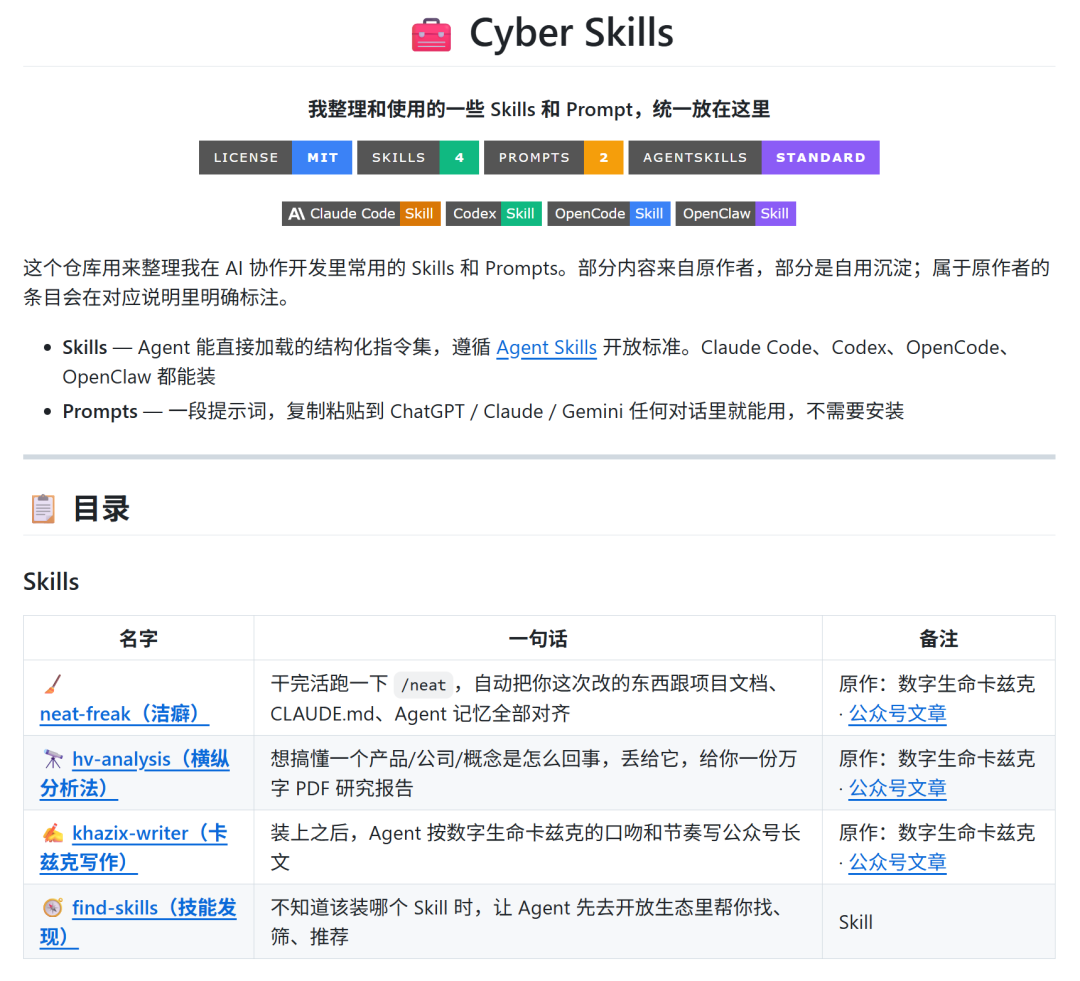Click the red toolbox icon beside Cyber Skills
This screenshot has height=981, width=1080.
431,34
